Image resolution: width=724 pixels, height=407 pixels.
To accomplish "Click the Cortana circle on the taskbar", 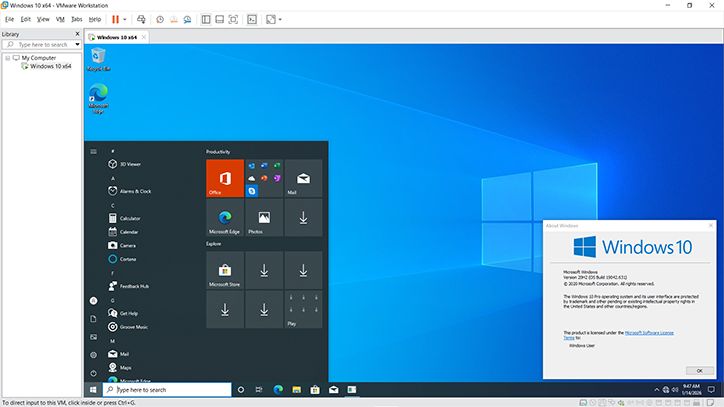I will point(241,389).
